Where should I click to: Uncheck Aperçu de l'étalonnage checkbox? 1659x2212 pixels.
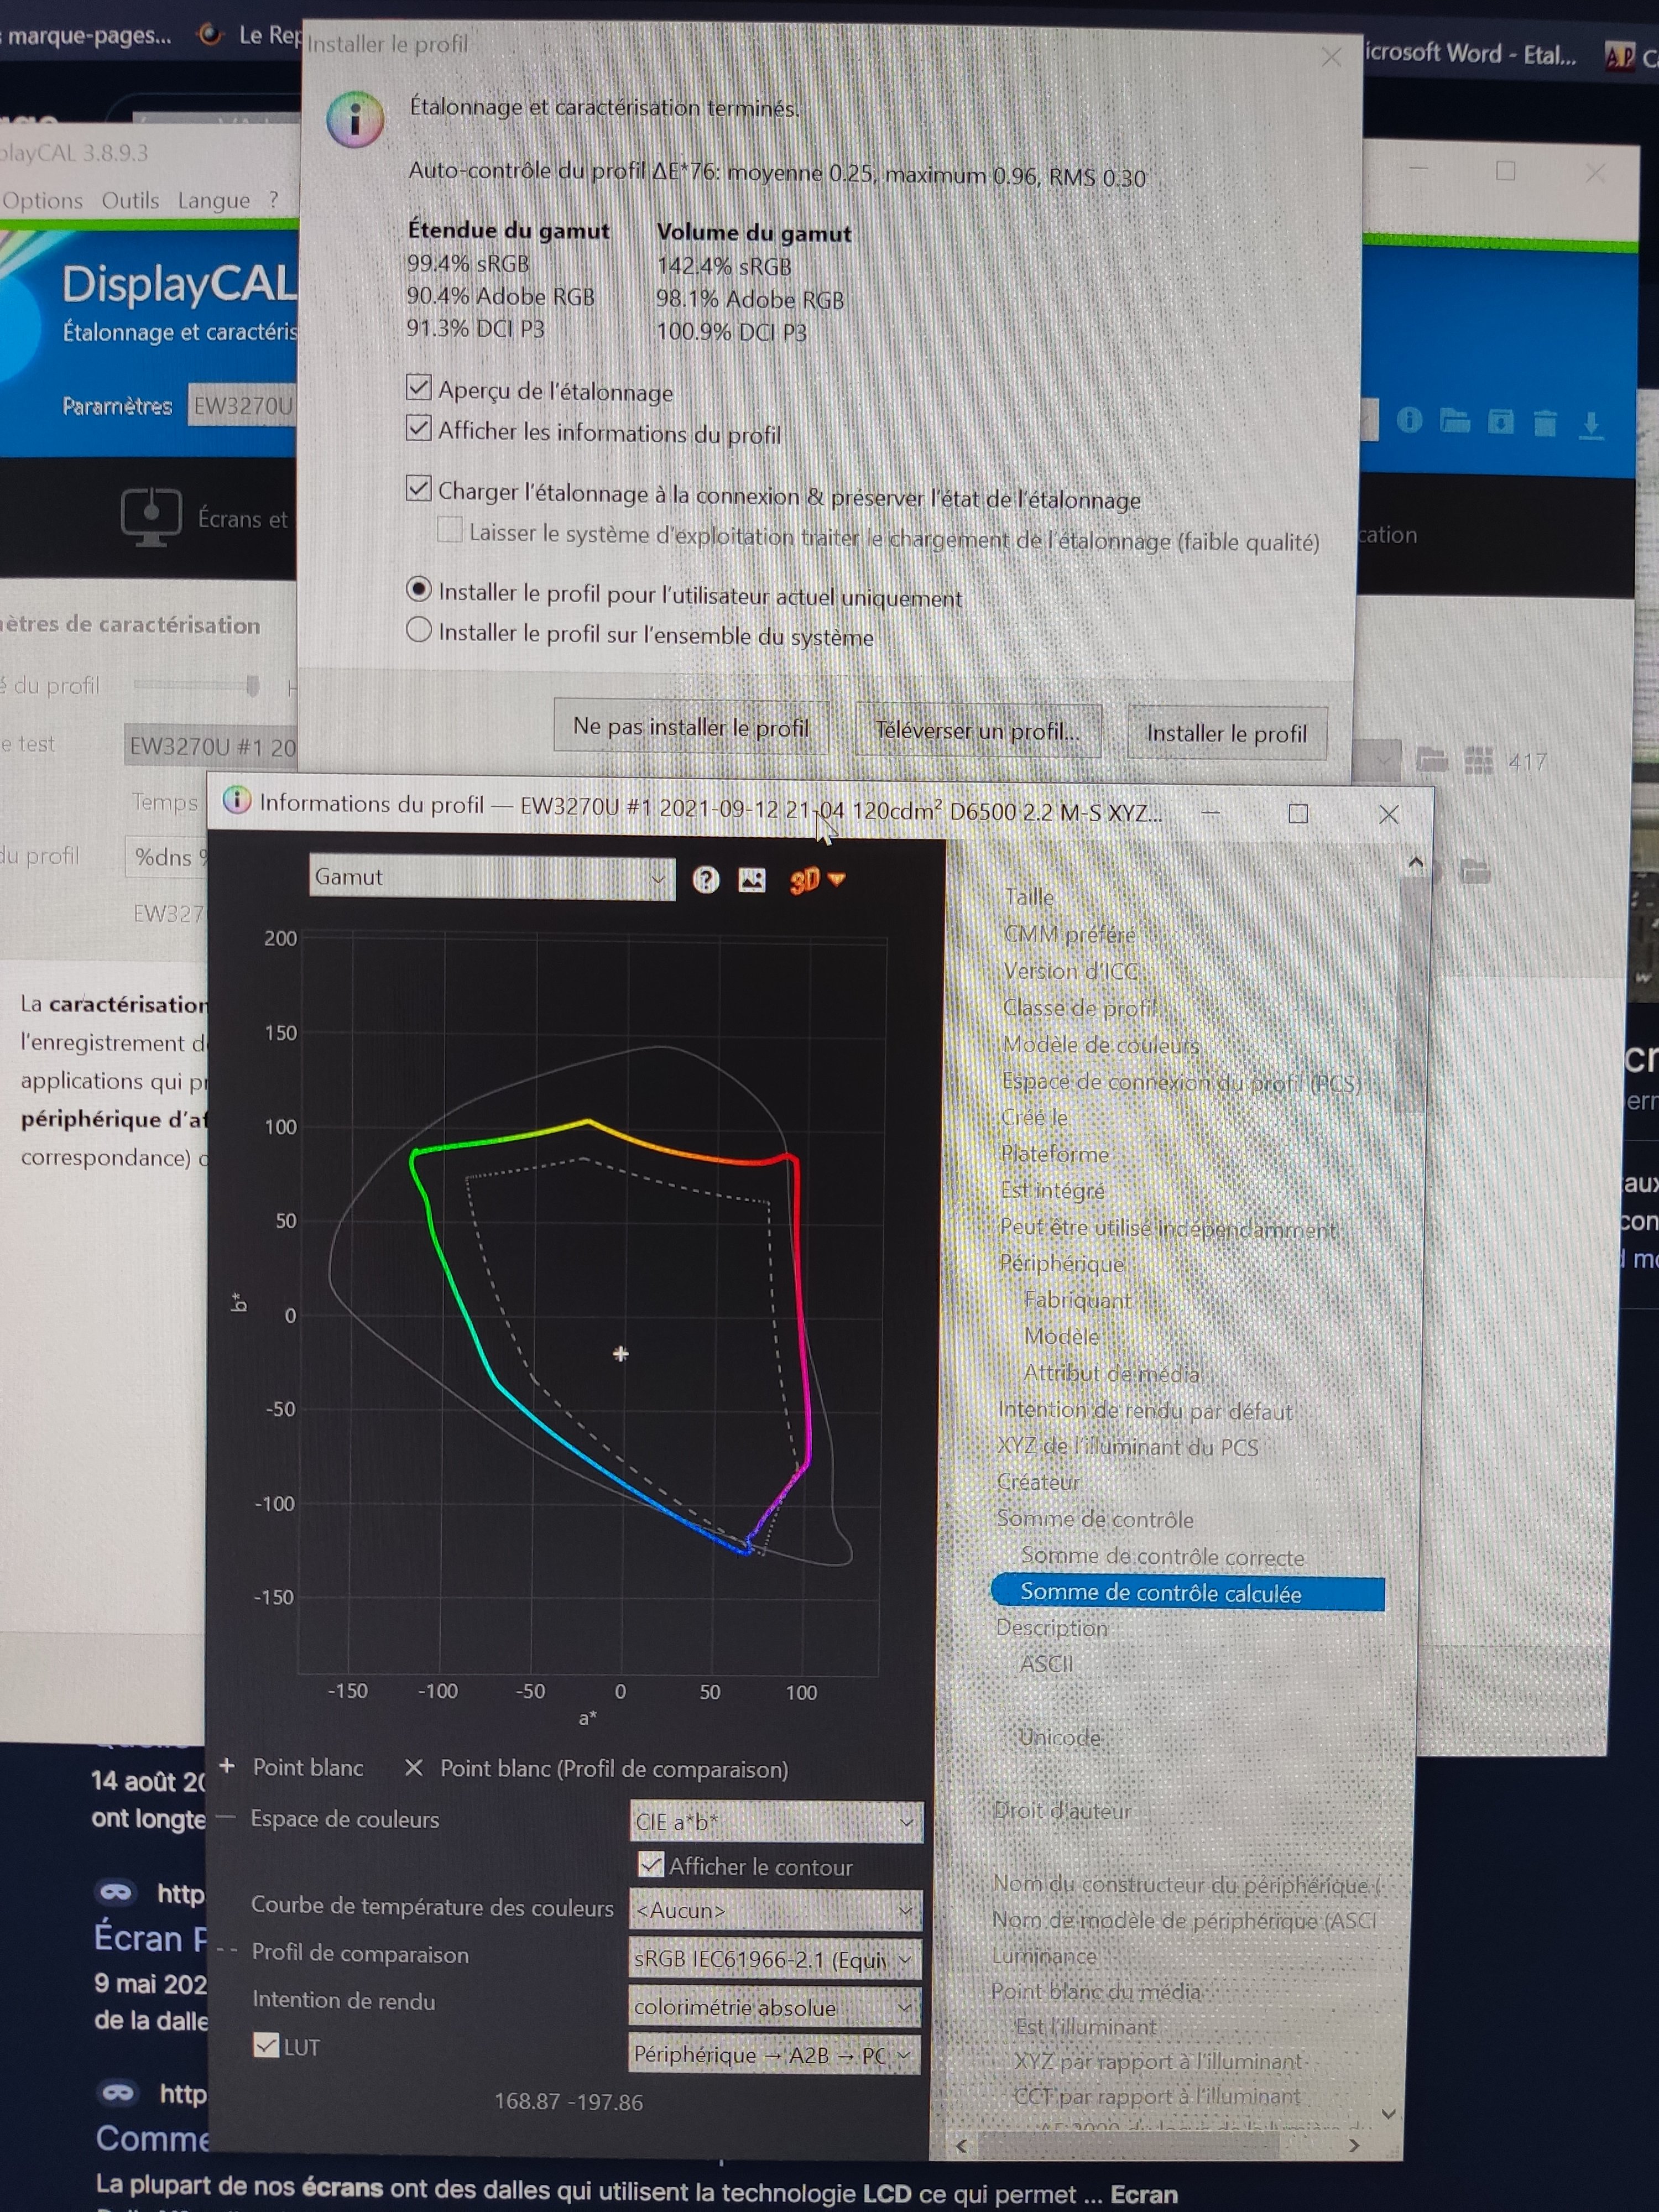(419, 387)
